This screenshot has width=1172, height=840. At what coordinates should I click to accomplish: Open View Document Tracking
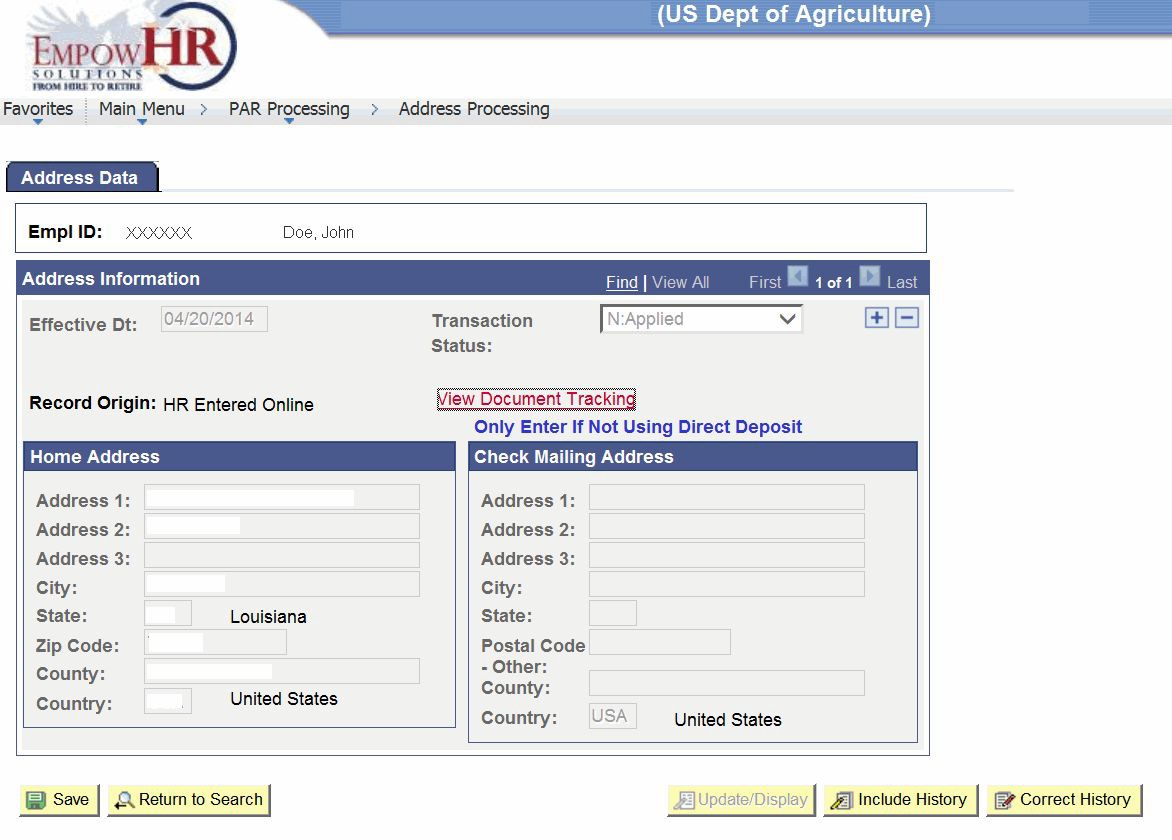pyautogui.click(x=536, y=398)
